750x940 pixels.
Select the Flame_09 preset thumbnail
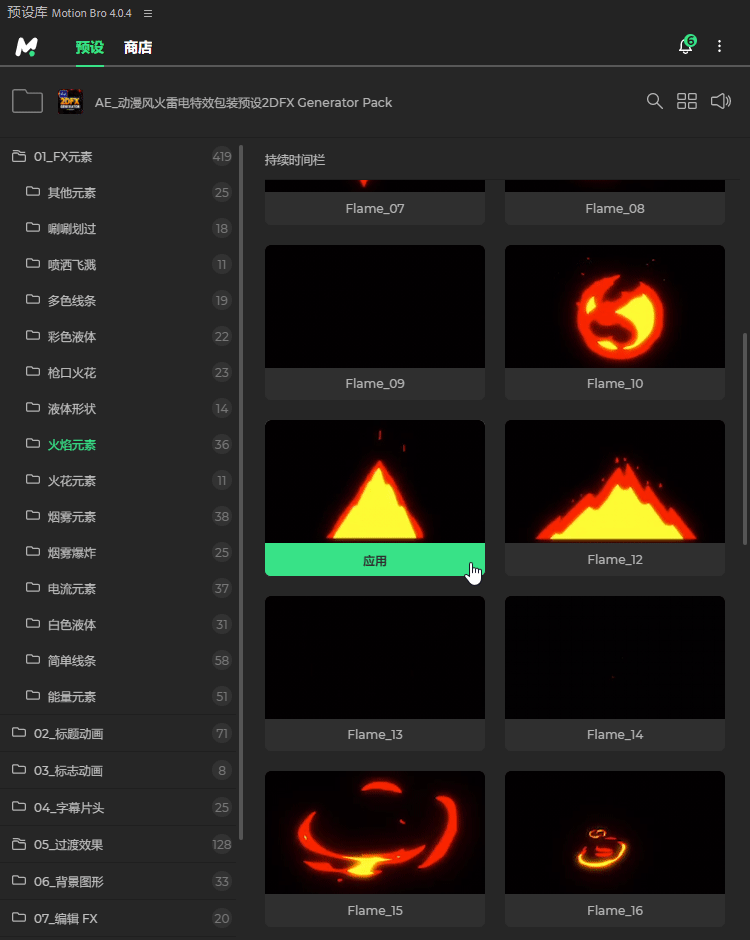click(x=375, y=306)
